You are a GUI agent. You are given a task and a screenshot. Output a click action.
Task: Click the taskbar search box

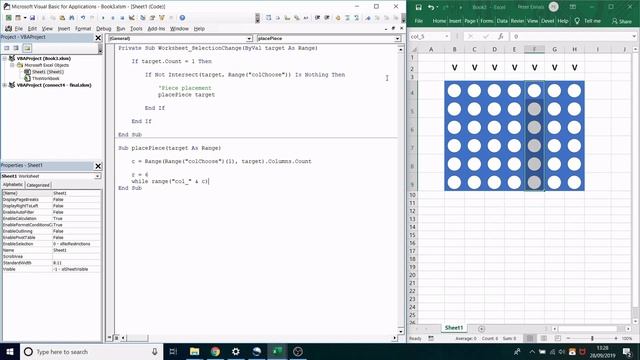(x=91, y=351)
